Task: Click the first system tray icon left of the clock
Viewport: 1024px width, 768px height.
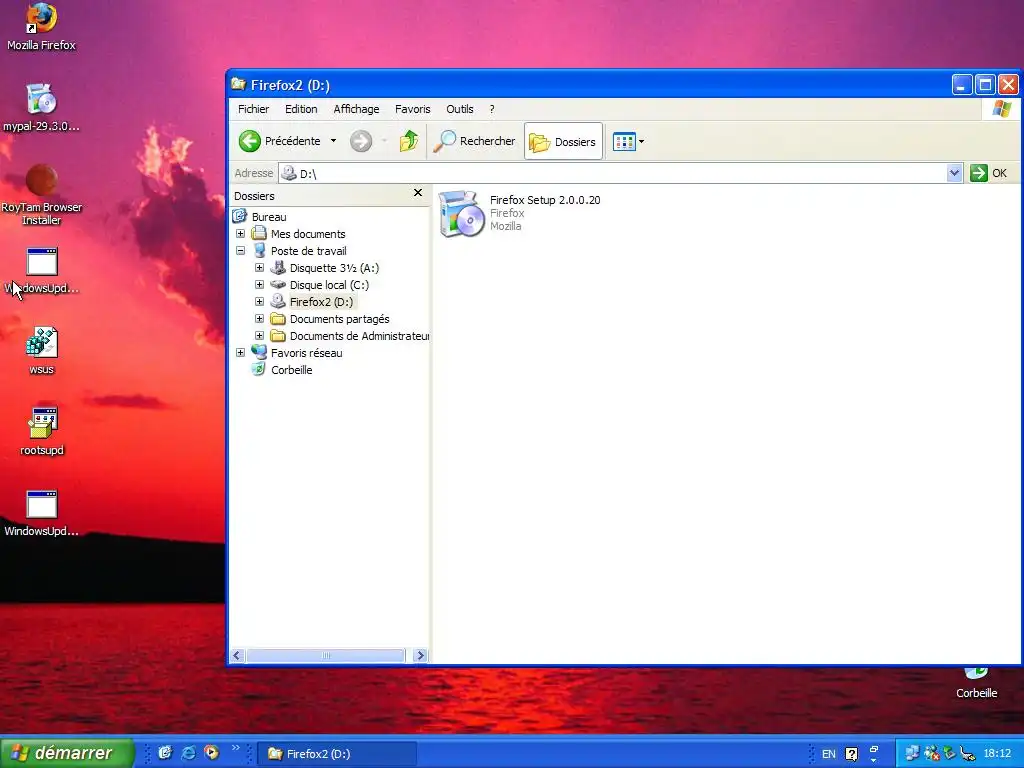Action: pos(912,754)
